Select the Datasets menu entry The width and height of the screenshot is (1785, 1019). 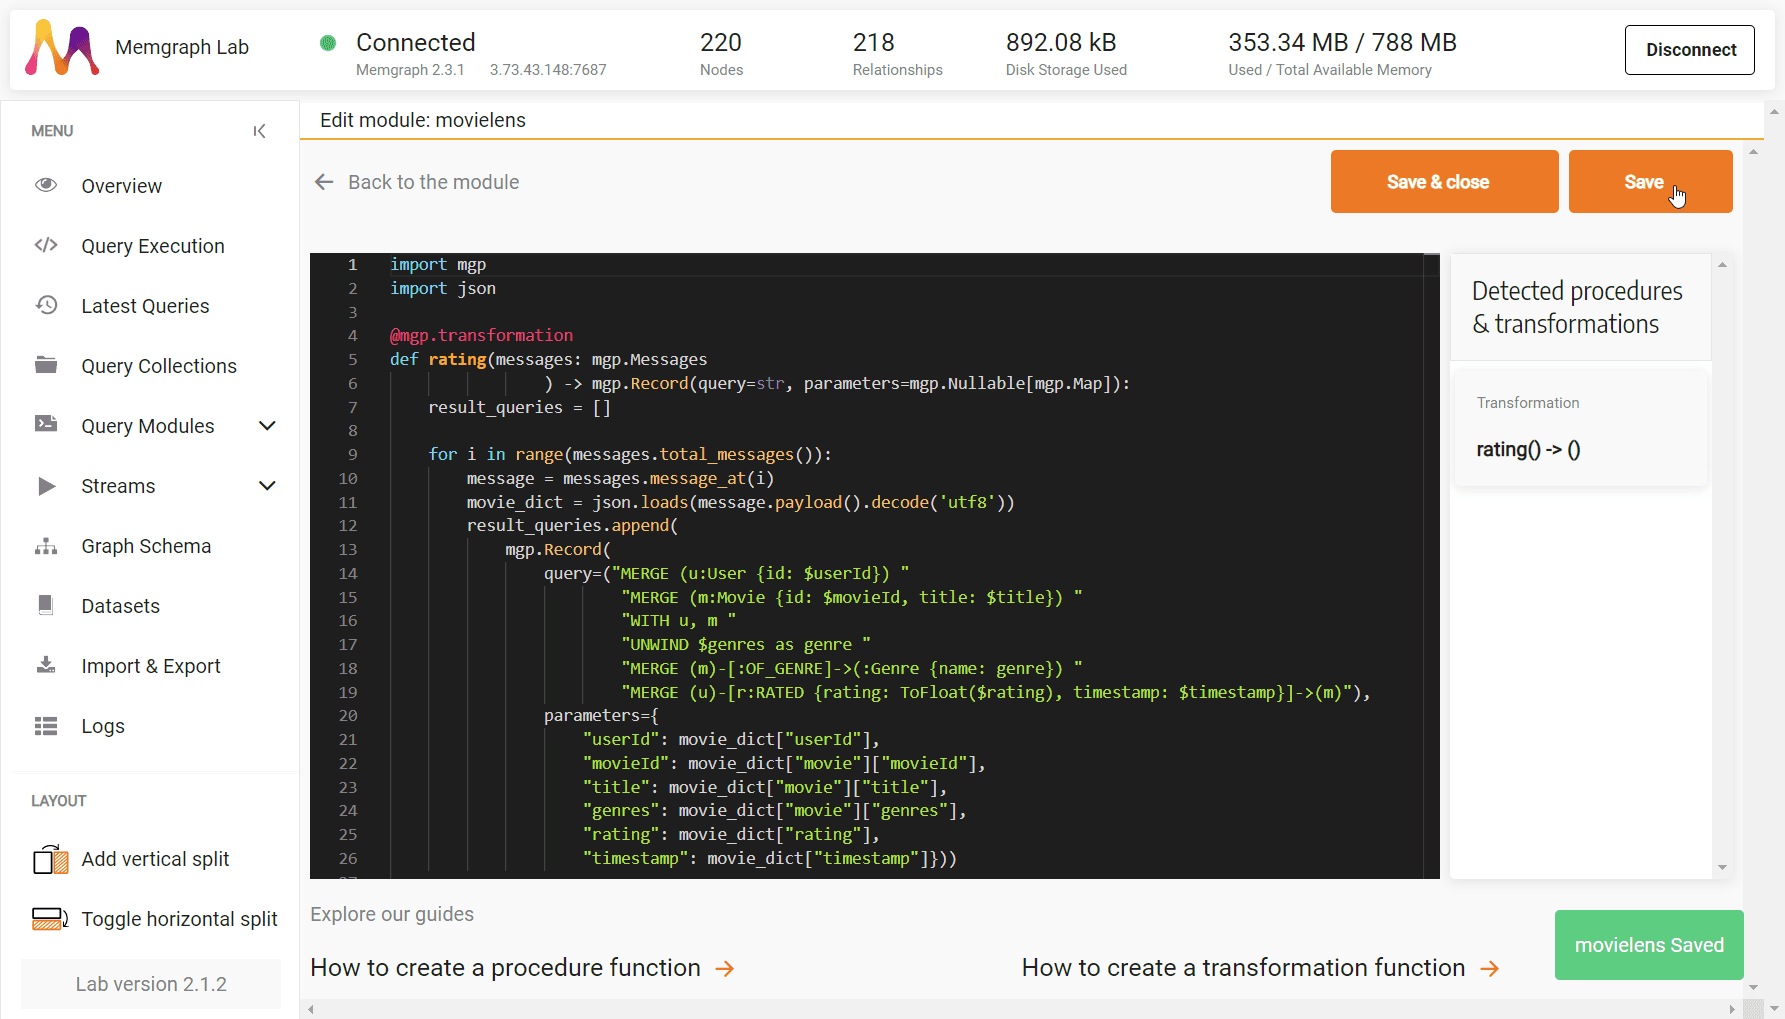tap(120, 605)
